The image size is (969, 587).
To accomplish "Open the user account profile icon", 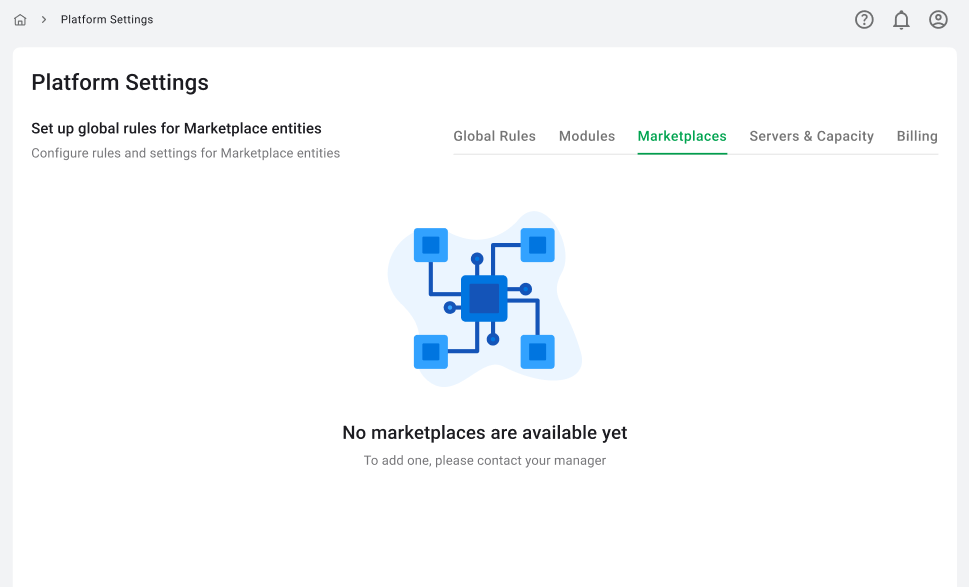I will [x=938, y=20].
